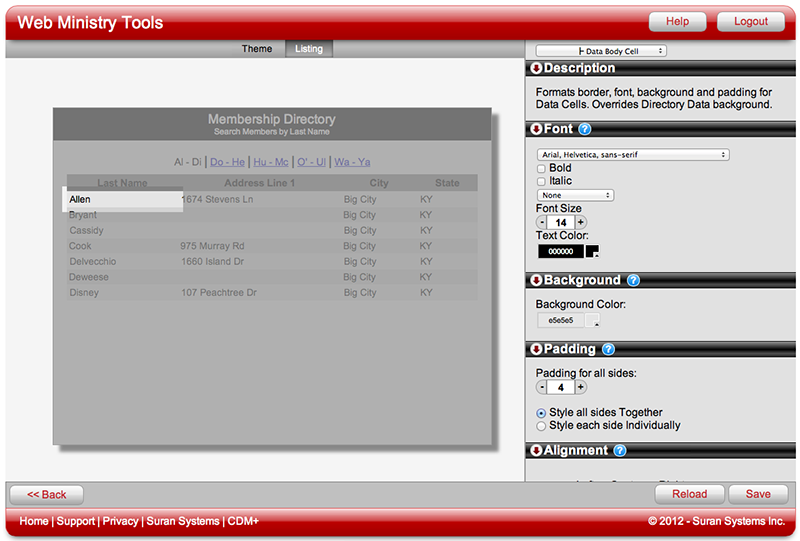
Task: Switch to the Listing tab
Action: pyautogui.click(x=309, y=49)
